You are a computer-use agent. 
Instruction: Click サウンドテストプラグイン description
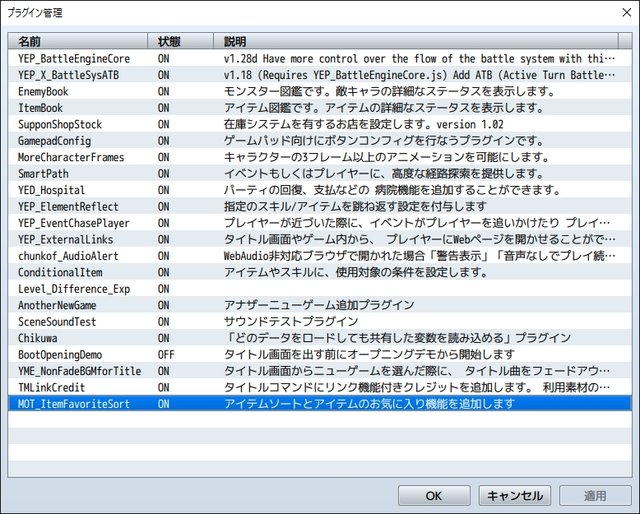[291, 322]
